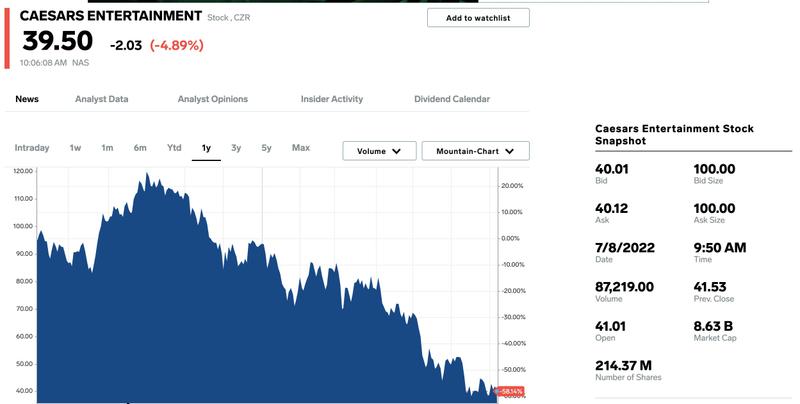Click the 87,219.00 Volume value
Image resolution: width=800 pixels, height=404 pixels.
[x=624, y=287]
